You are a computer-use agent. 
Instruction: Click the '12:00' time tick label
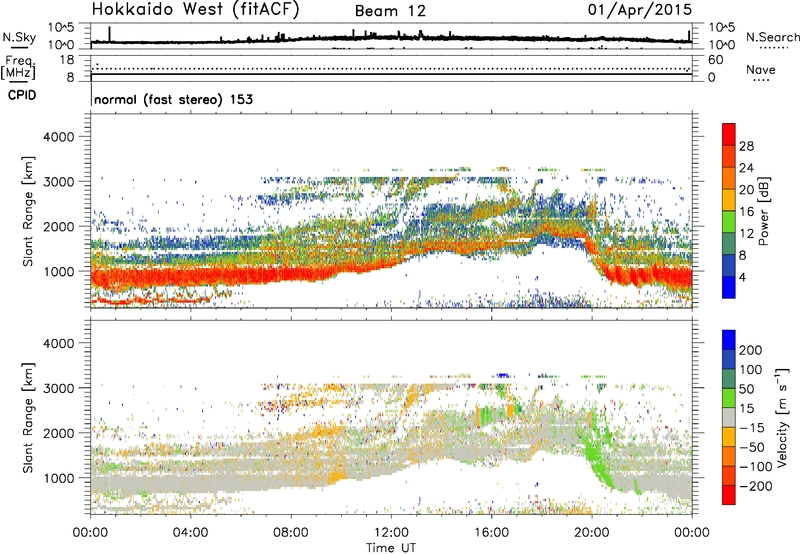tap(391, 533)
